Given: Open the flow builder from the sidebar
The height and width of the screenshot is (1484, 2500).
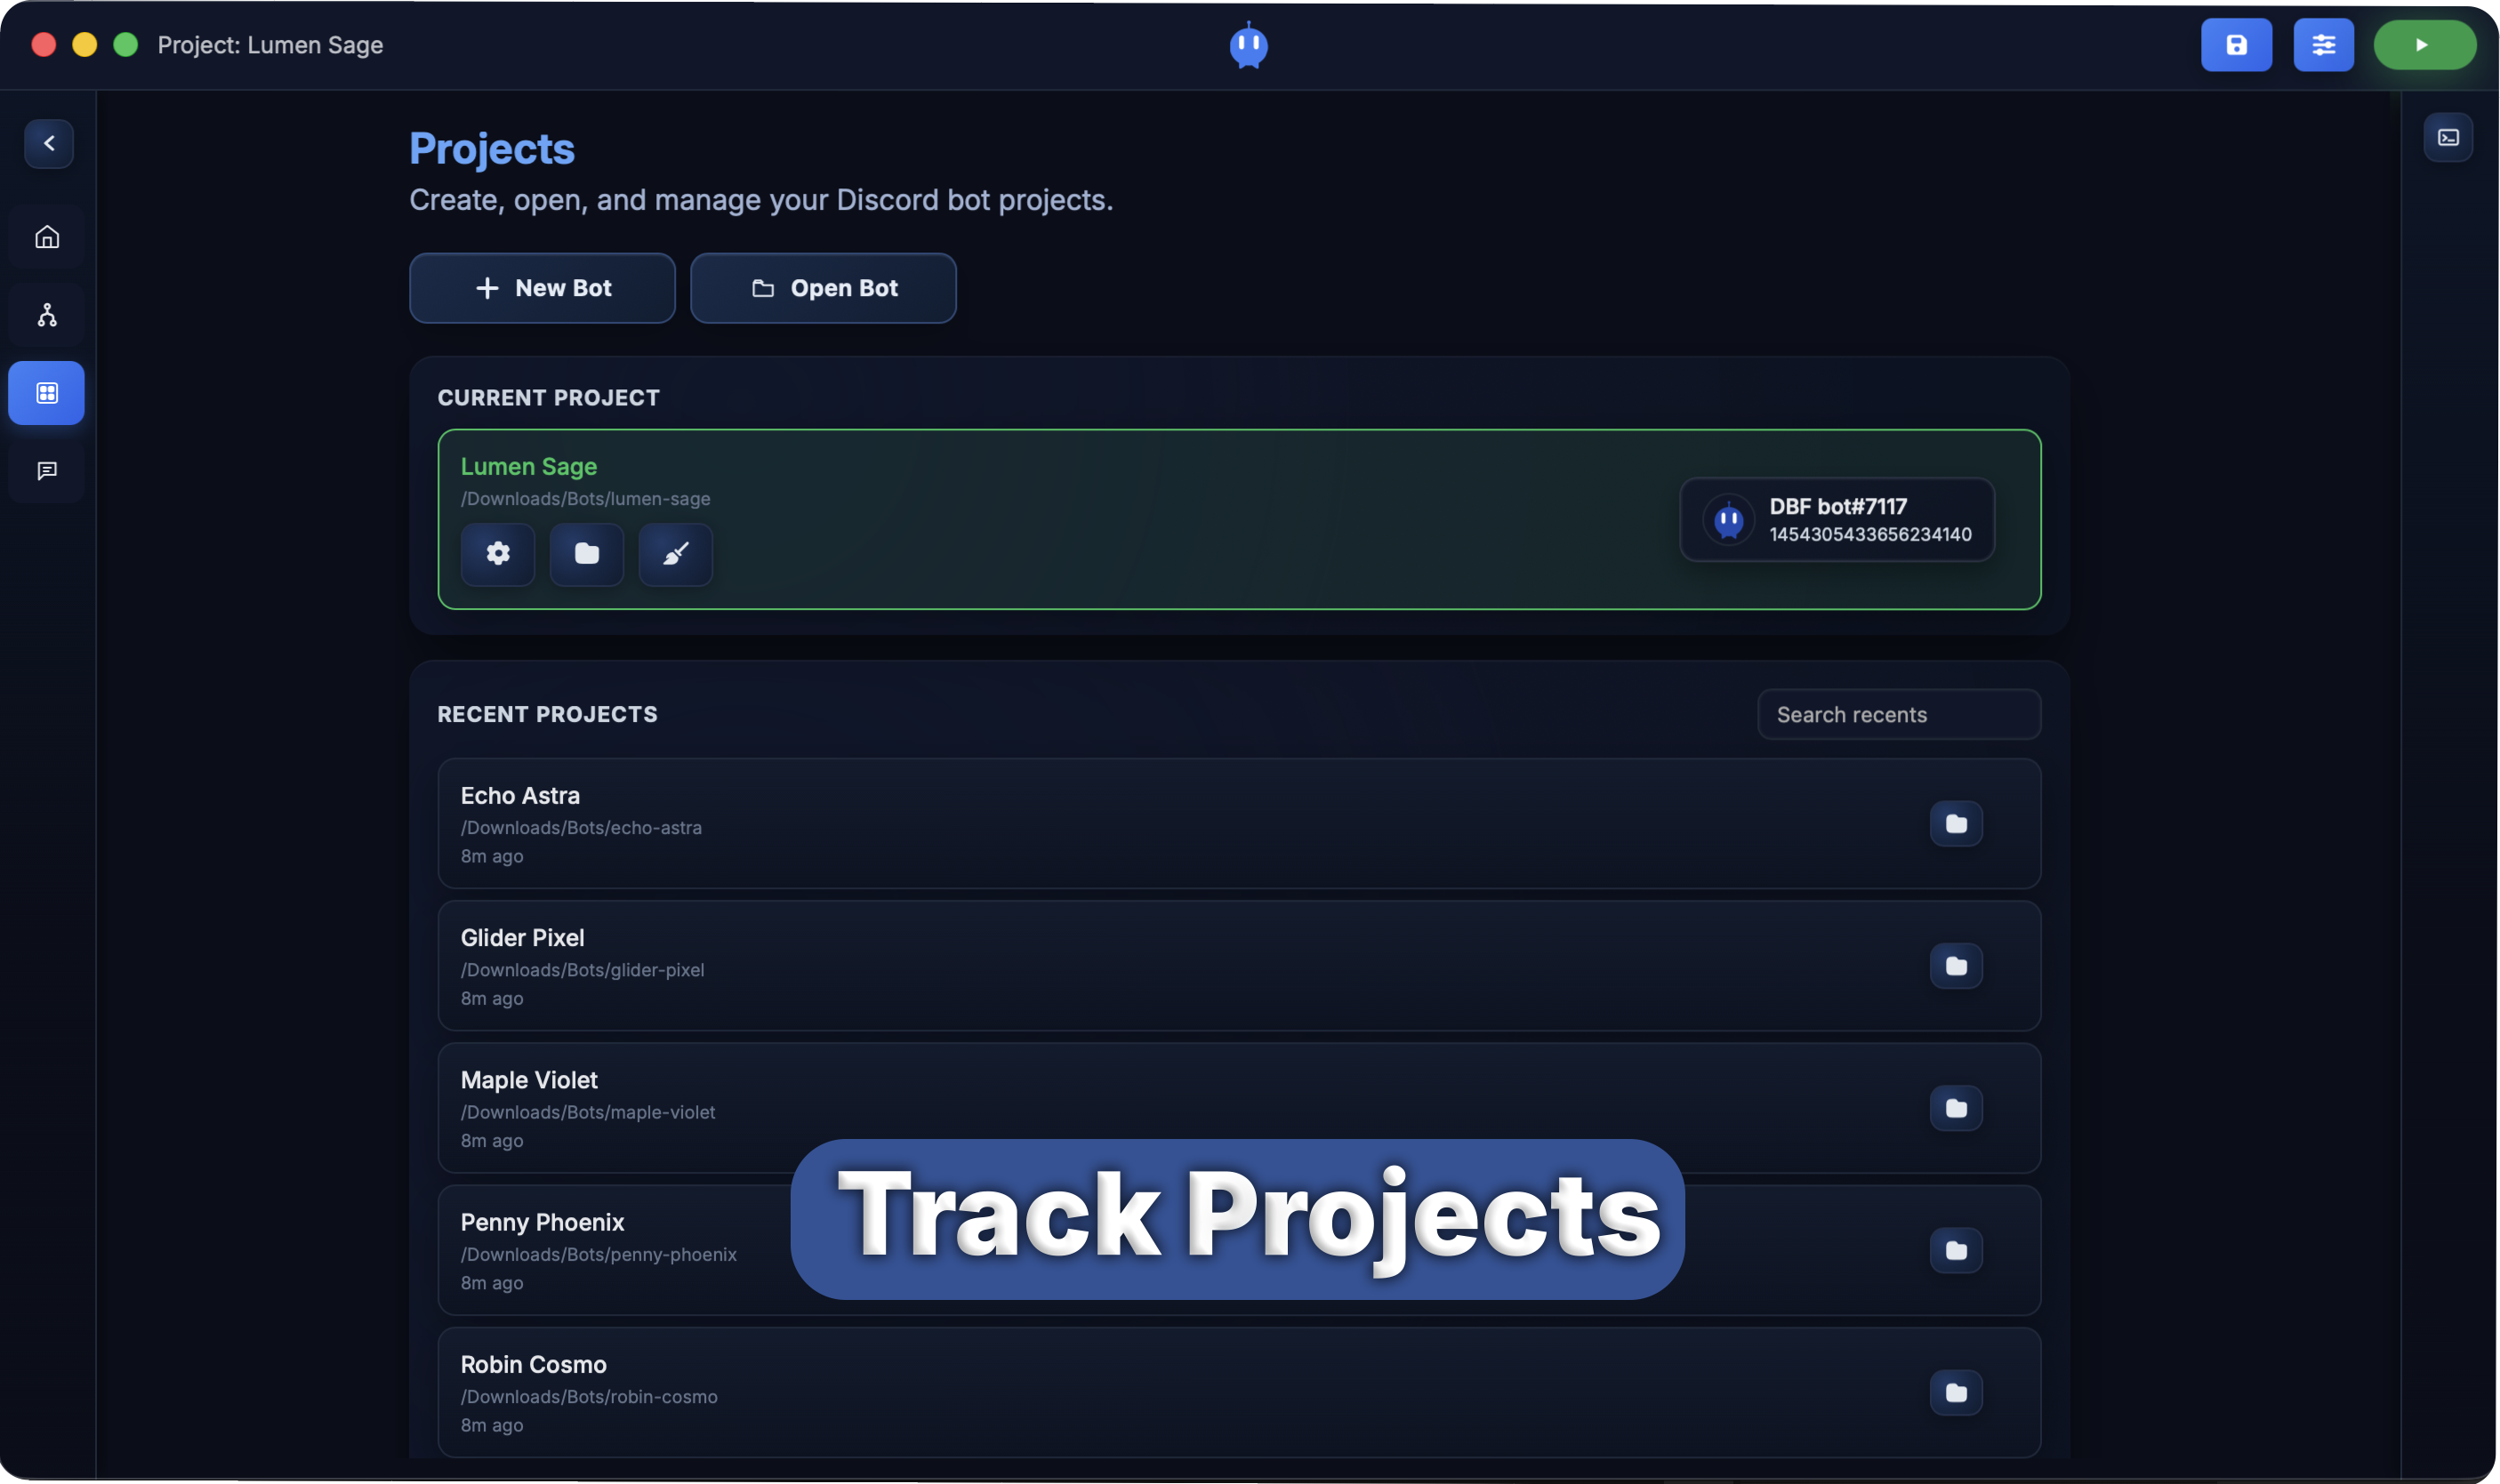Looking at the screenshot, I should [46, 314].
